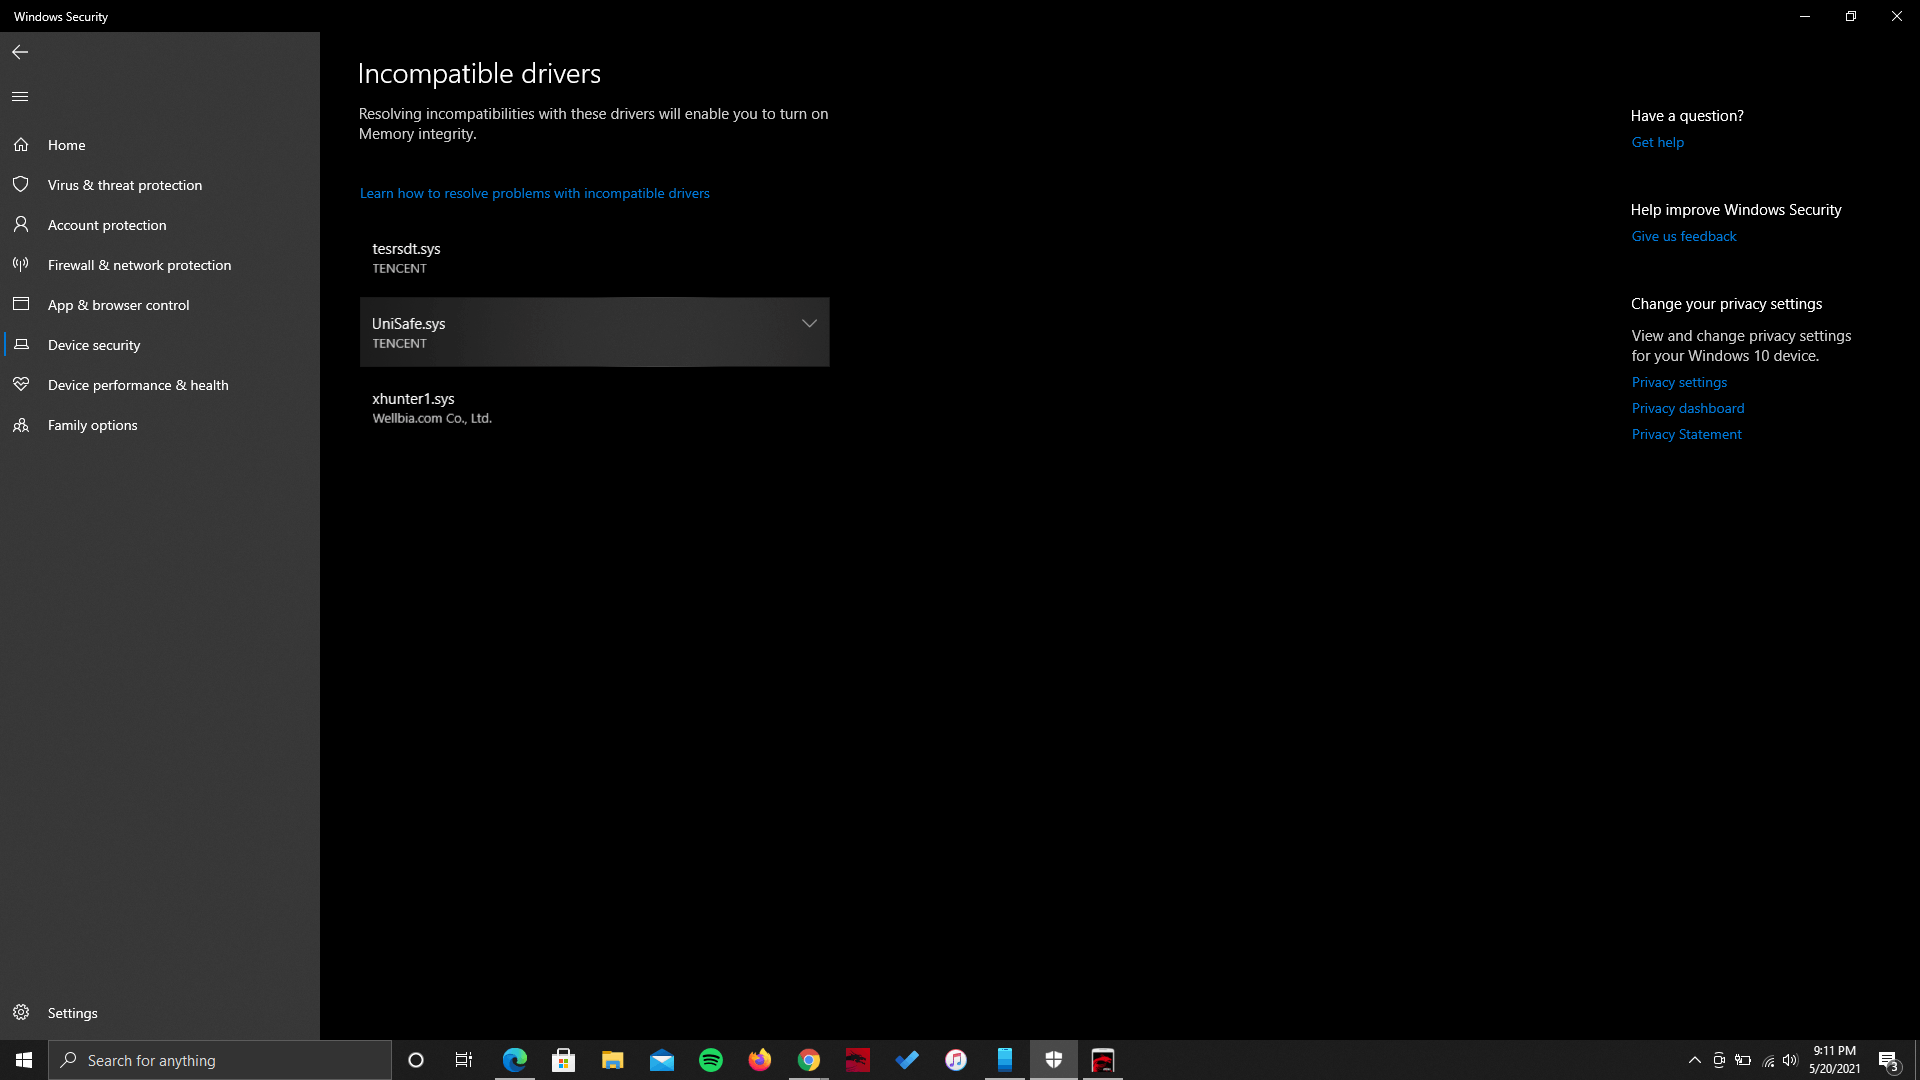This screenshot has height=1080, width=1920.
Task: Click the back navigation arrow
Action: click(20, 51)
